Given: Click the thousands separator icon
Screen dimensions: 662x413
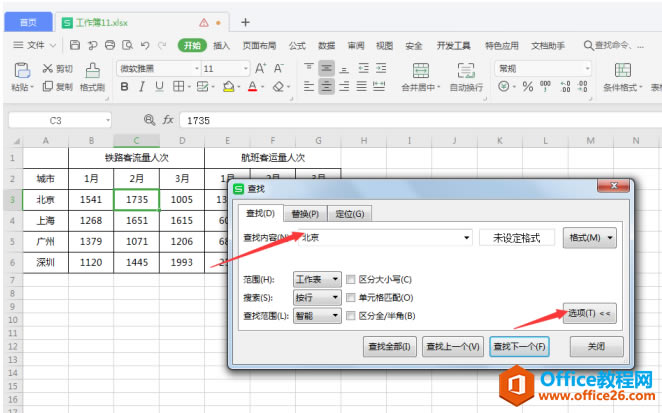Looking at the screenshot, I should pyautogui.click(x=545, y=87).
